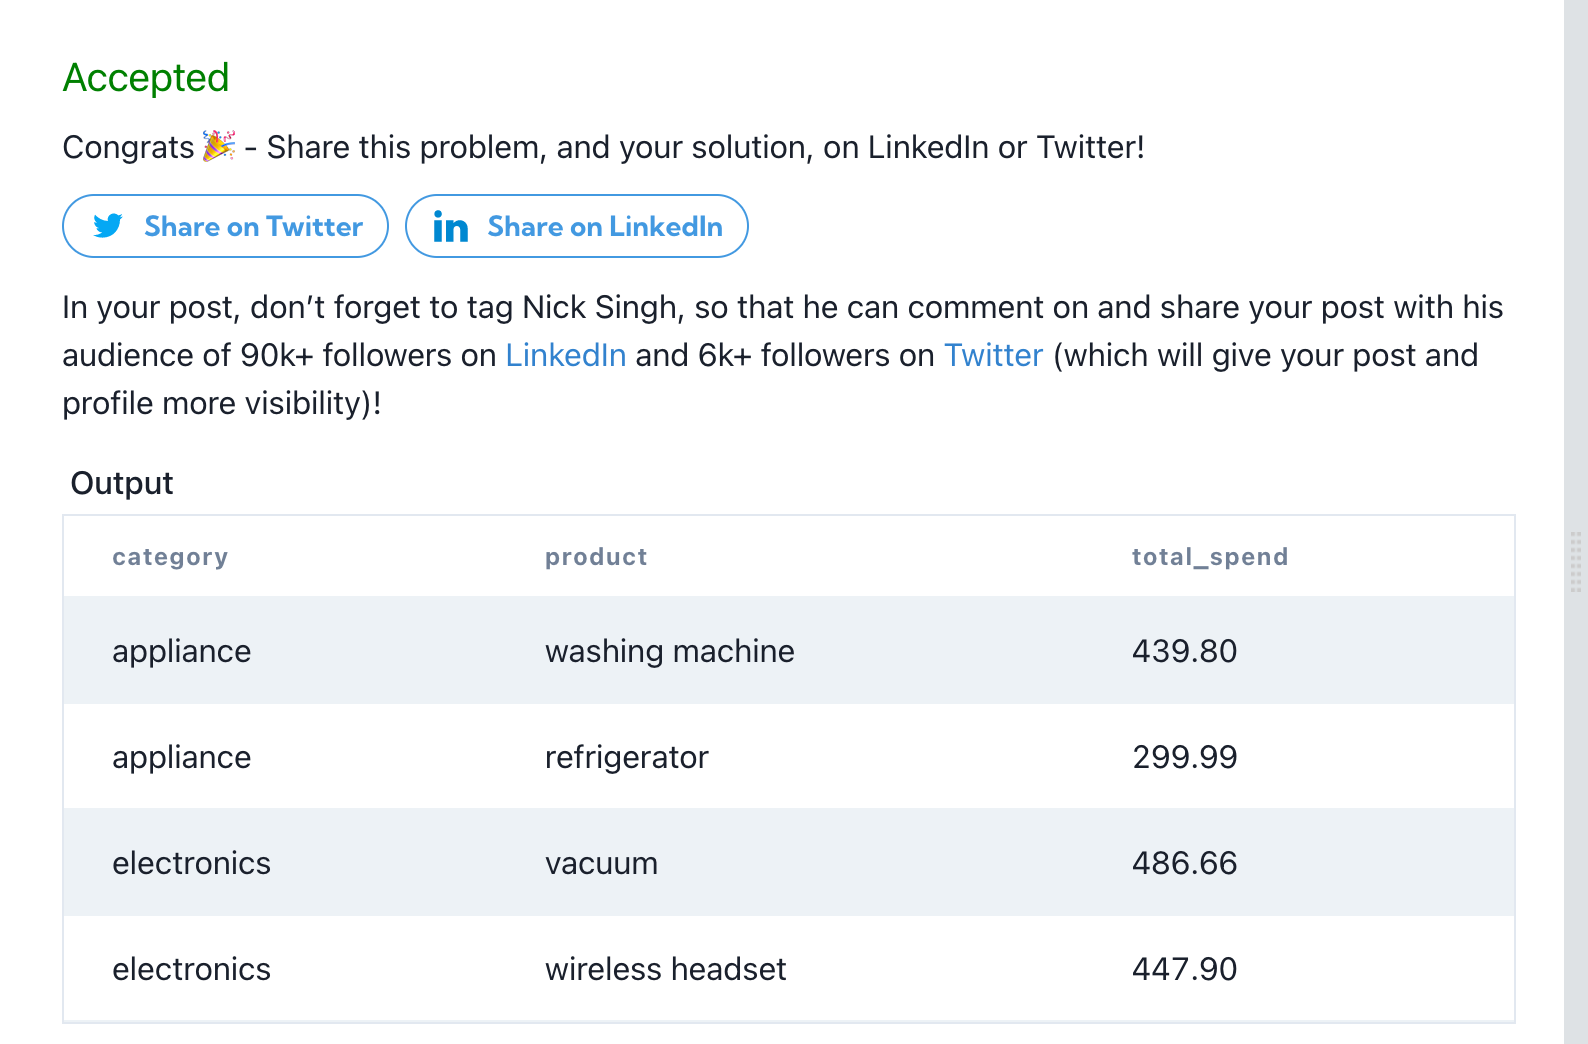
Task: Click the 299.99 total spend value
Action: 1184,757
